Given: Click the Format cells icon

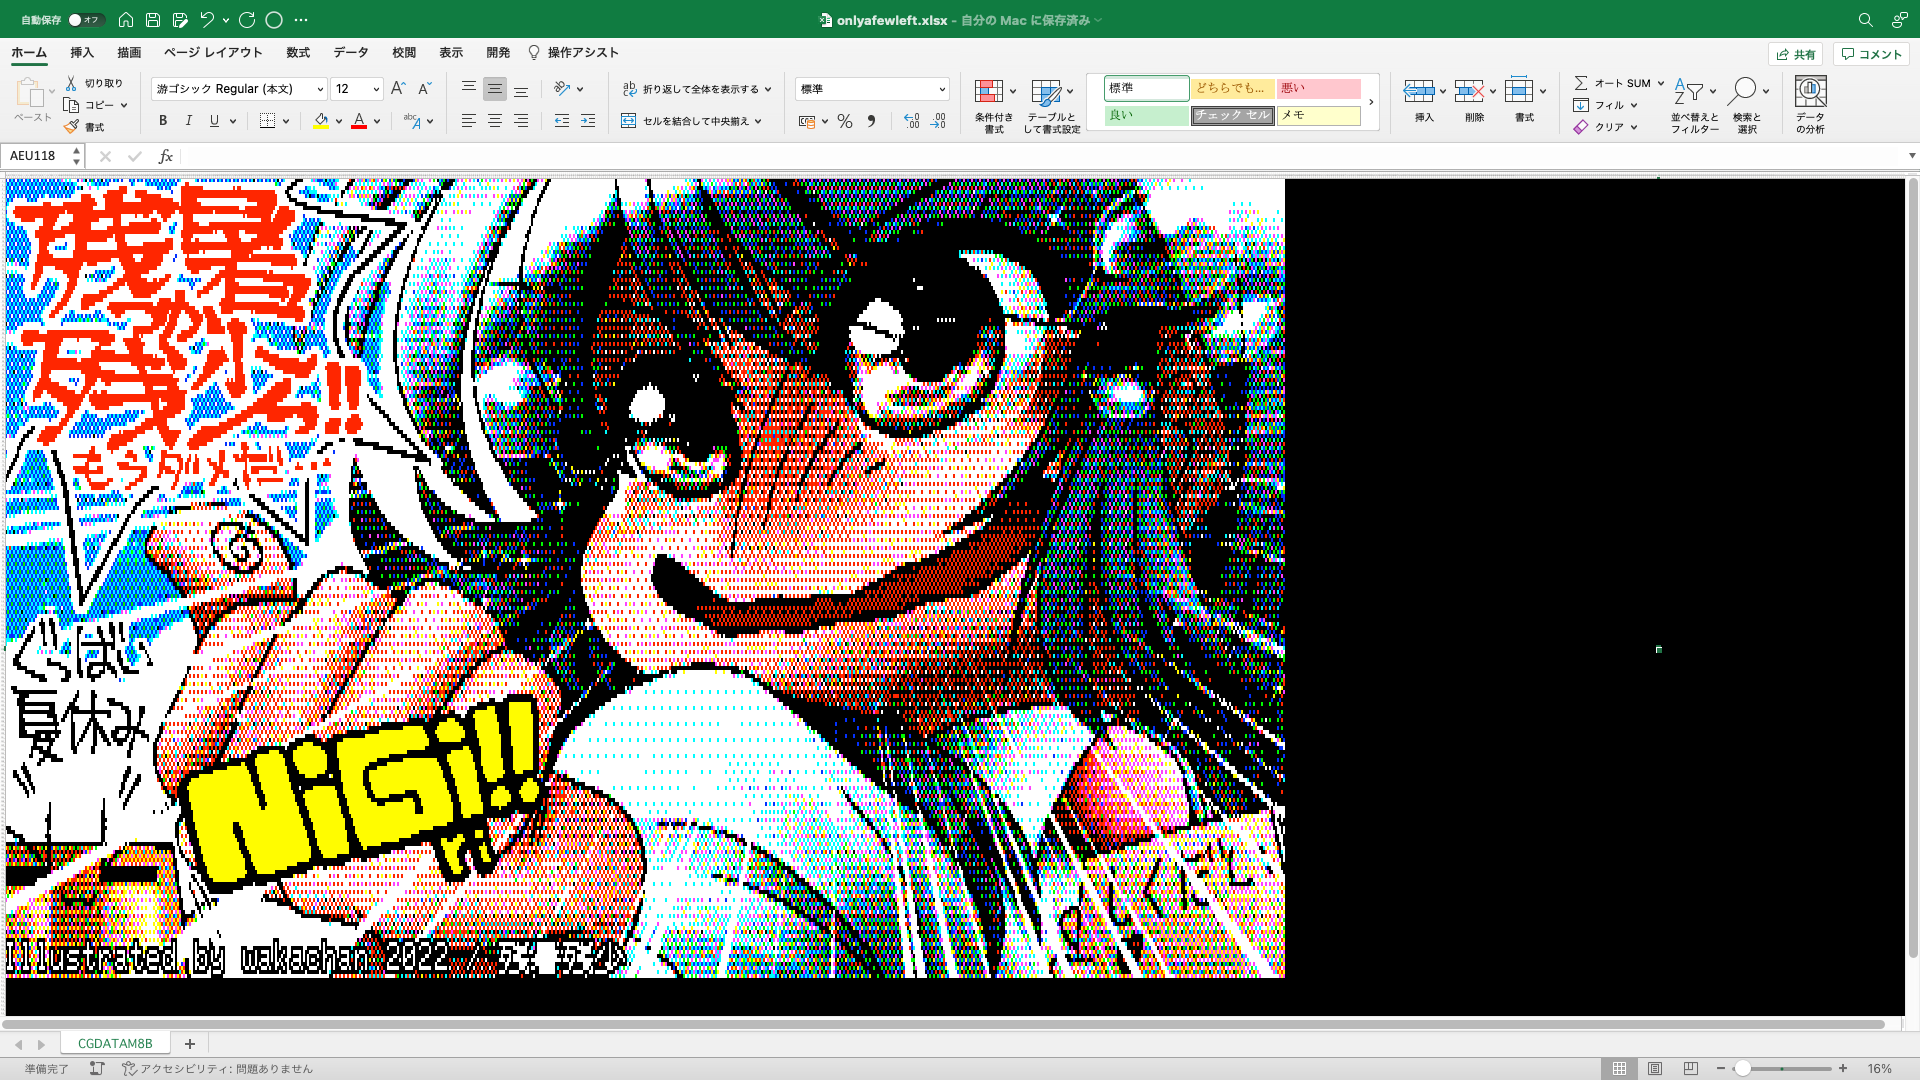Looking at the screenshot, I should [x=1519, y=91].
